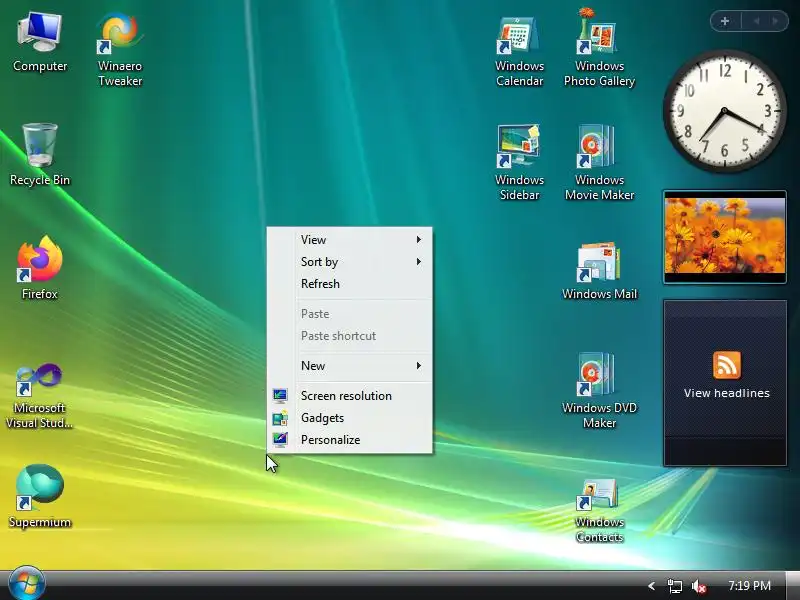Screen dimensions: 800x600
Task: Click the New submenu arrow
Action: [x=418, y=366]
